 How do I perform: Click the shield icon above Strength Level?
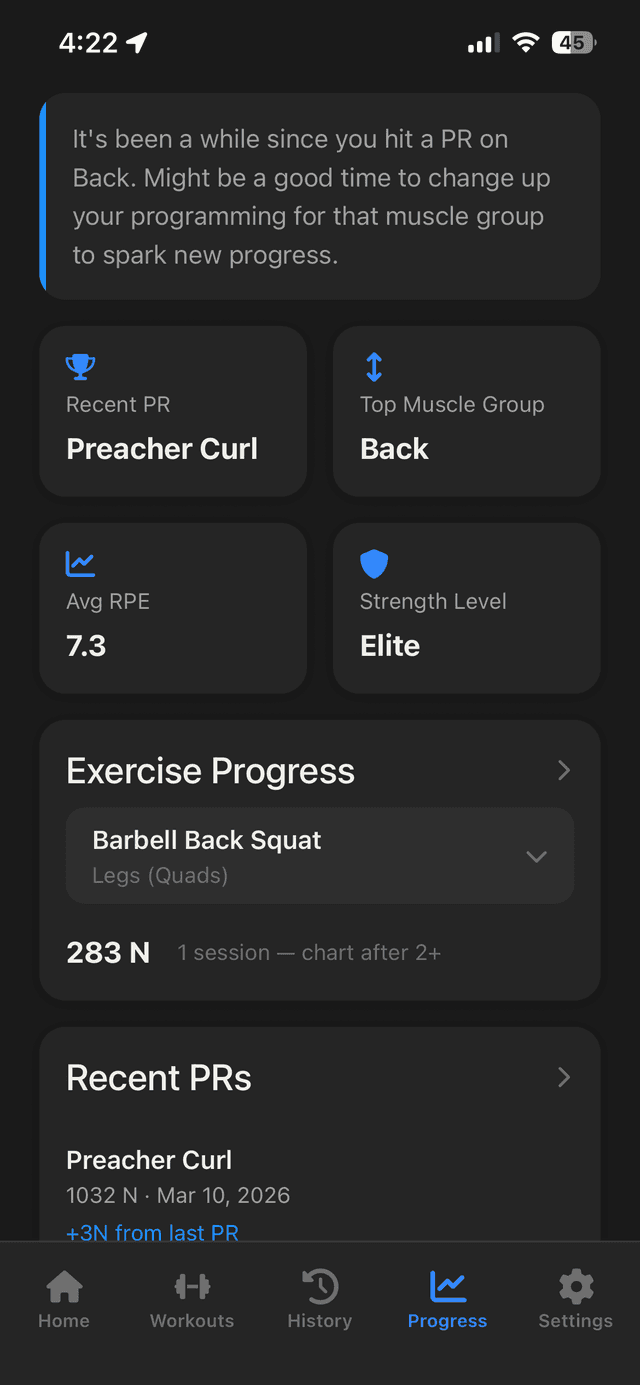373,563
